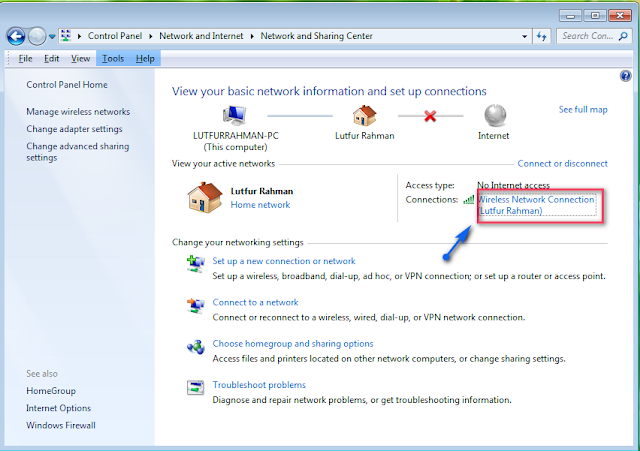Expand arrow after Control Panel breadcrumb
This screenshot has height=451, width=640.
click(x=151, y=36)
